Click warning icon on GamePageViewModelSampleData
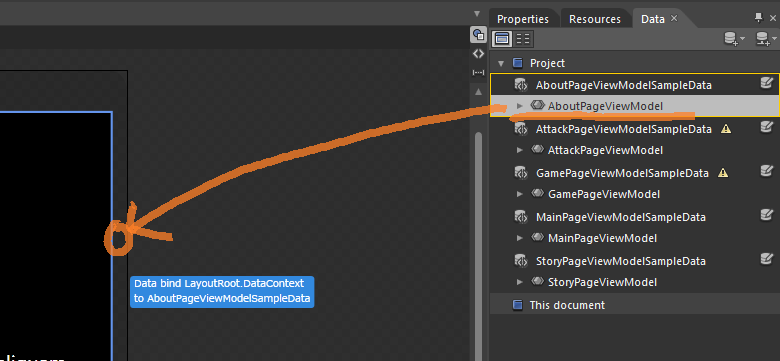 pyautogui.click(x=723, y=173)
